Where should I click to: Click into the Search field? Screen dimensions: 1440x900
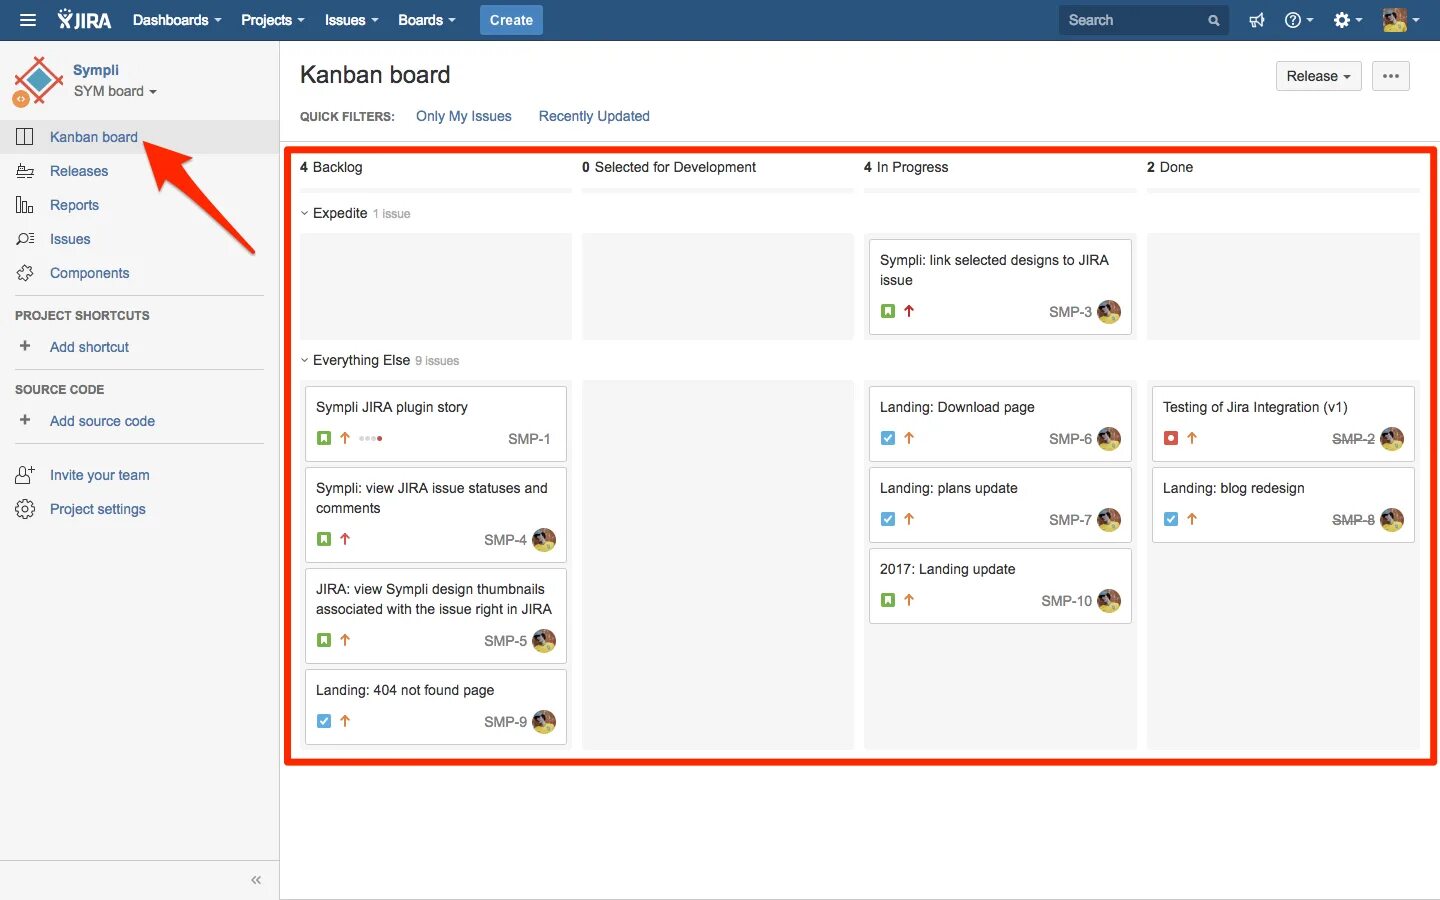tap(1144, 20)
